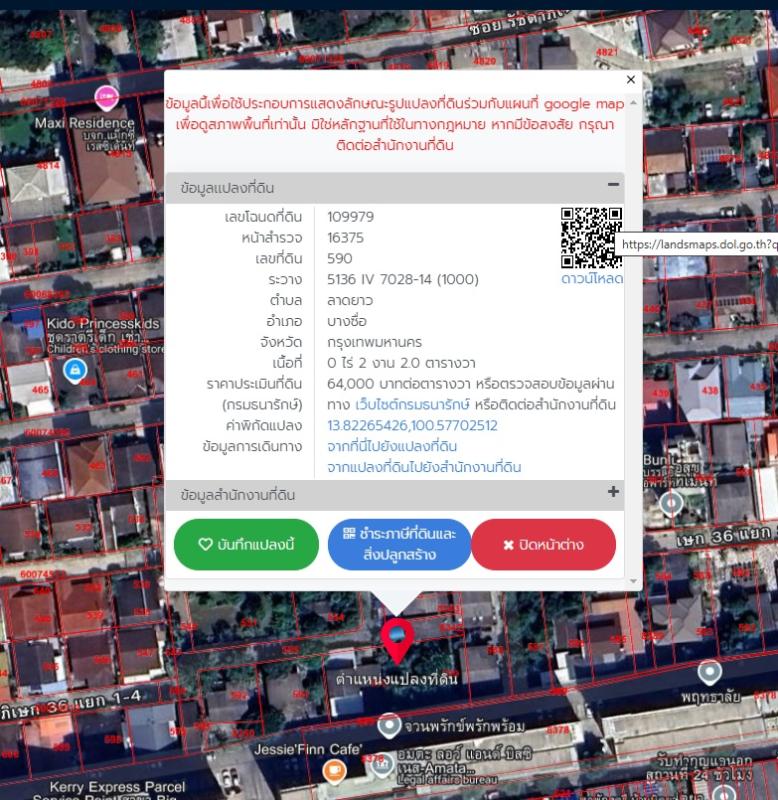The image size is (778, 800).
Task: Click the blue Kido Princesskids store marker
Action: 72,371
